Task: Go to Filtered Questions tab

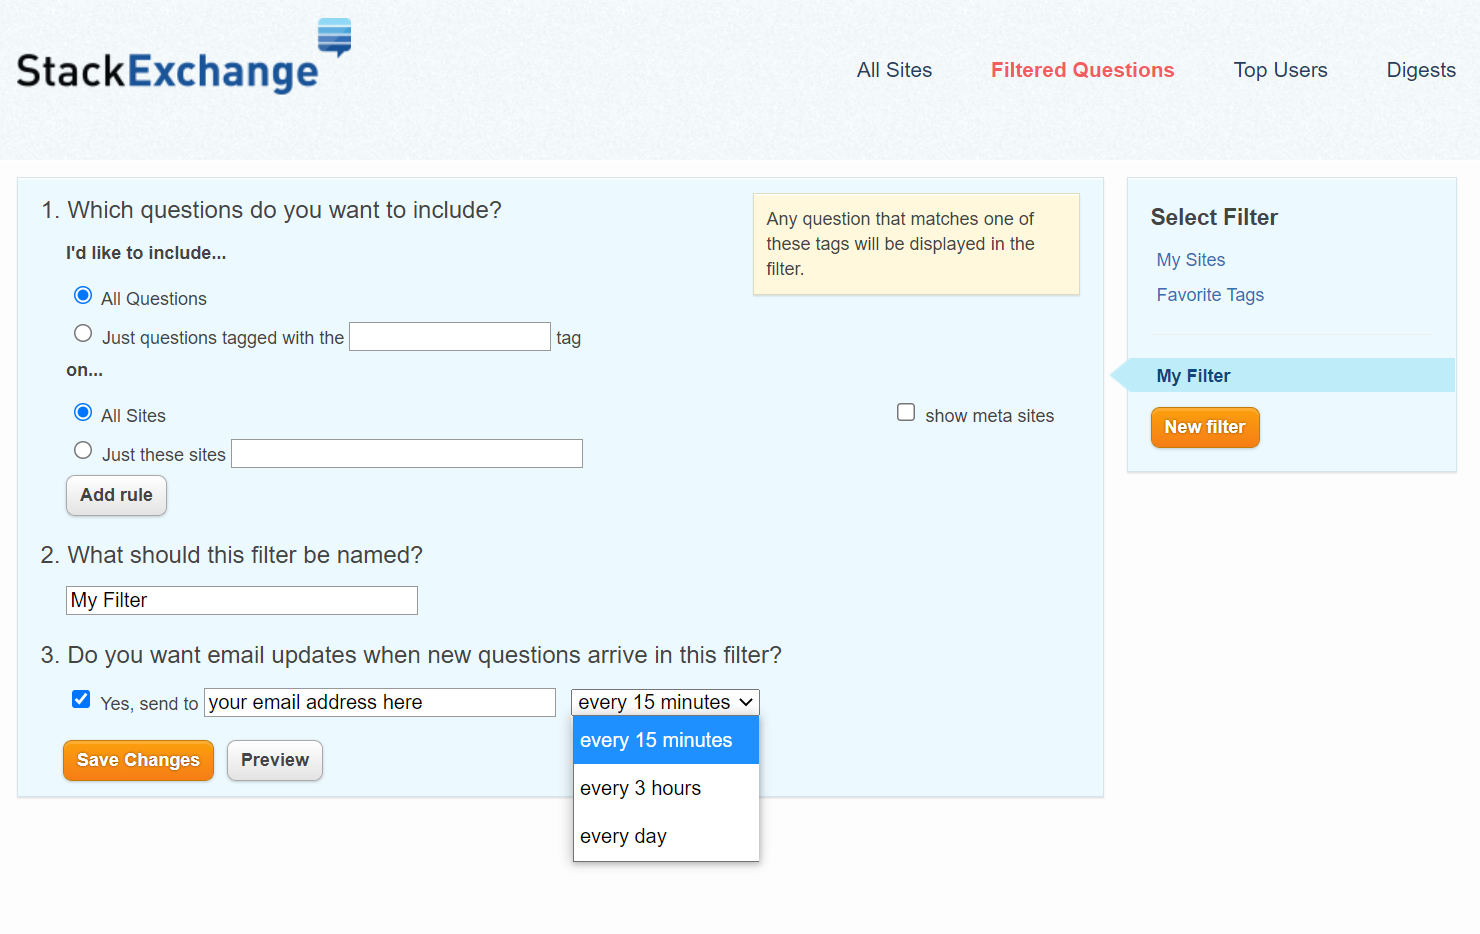Action: [x=1082, y=70]
